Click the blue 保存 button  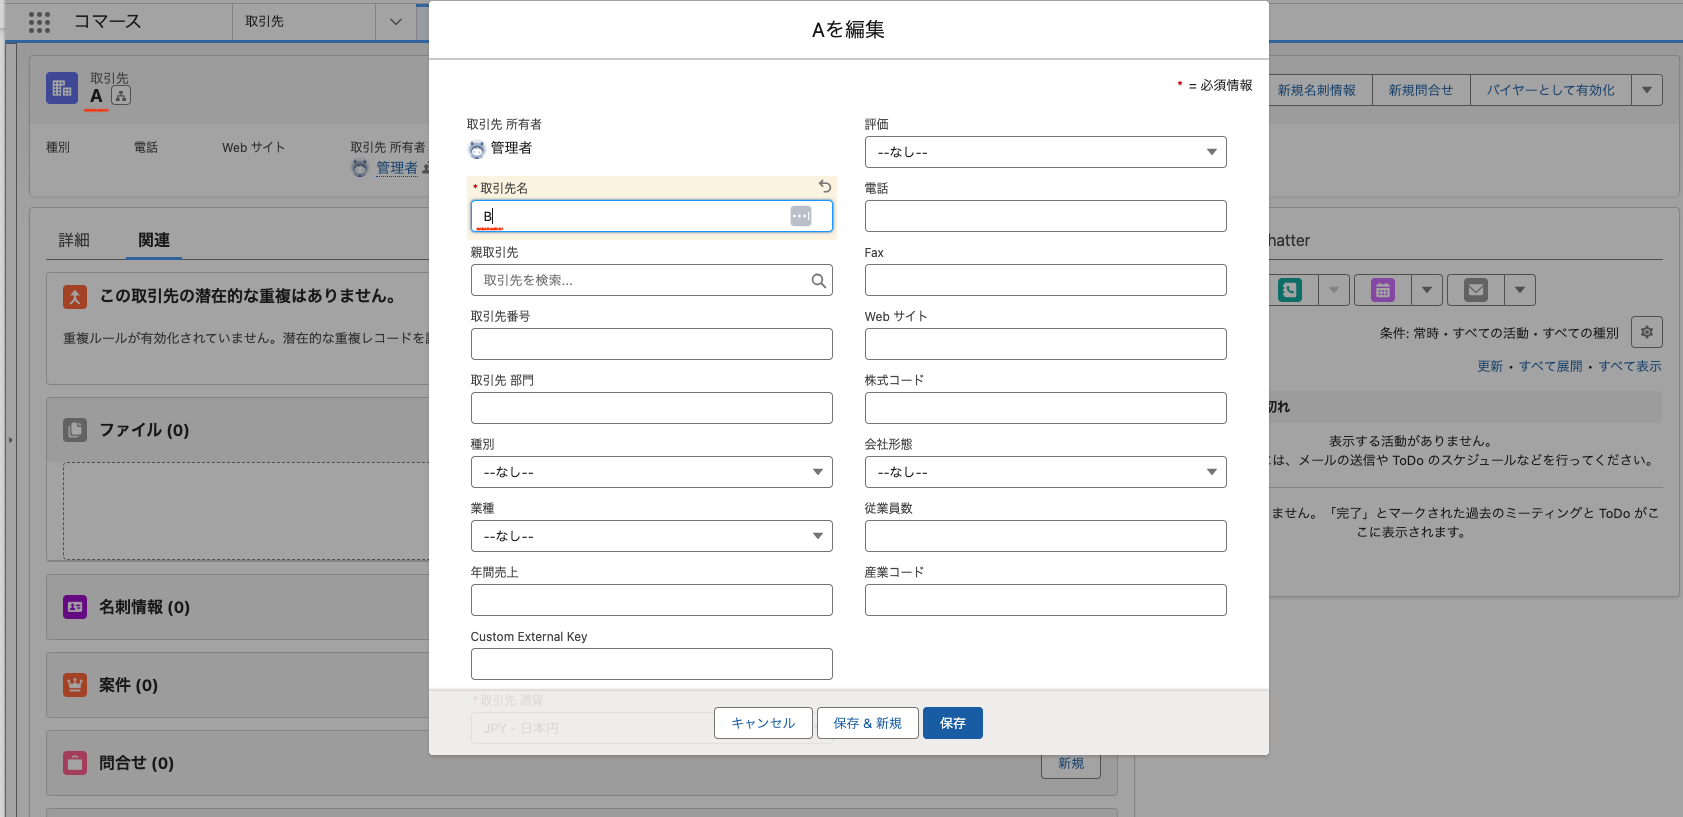[x=953, y=723]
